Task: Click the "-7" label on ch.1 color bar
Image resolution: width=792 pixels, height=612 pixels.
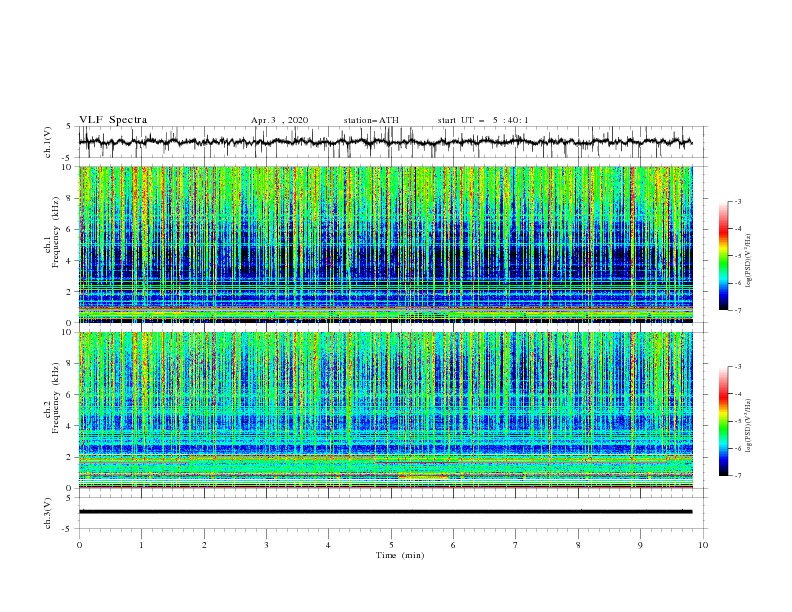Action: tap(738, 310)
